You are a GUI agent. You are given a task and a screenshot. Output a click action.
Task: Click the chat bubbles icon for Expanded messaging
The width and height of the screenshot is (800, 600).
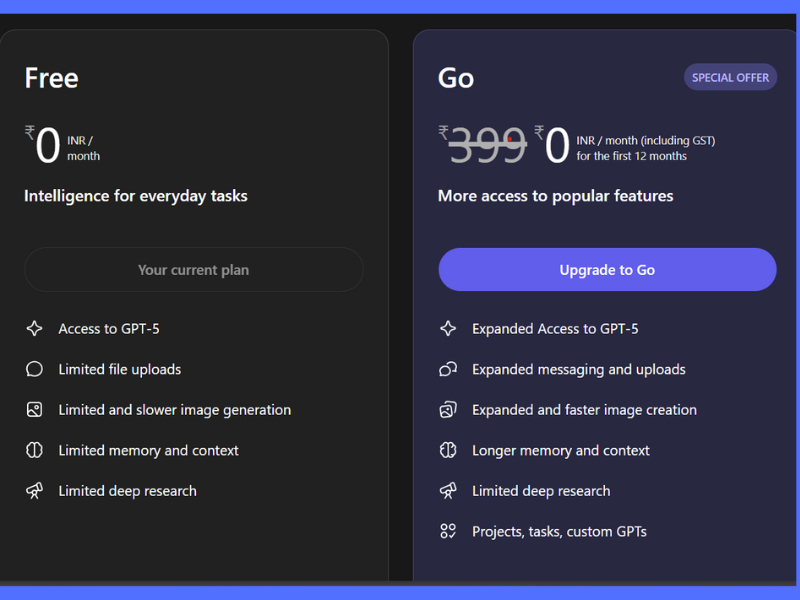448,369
